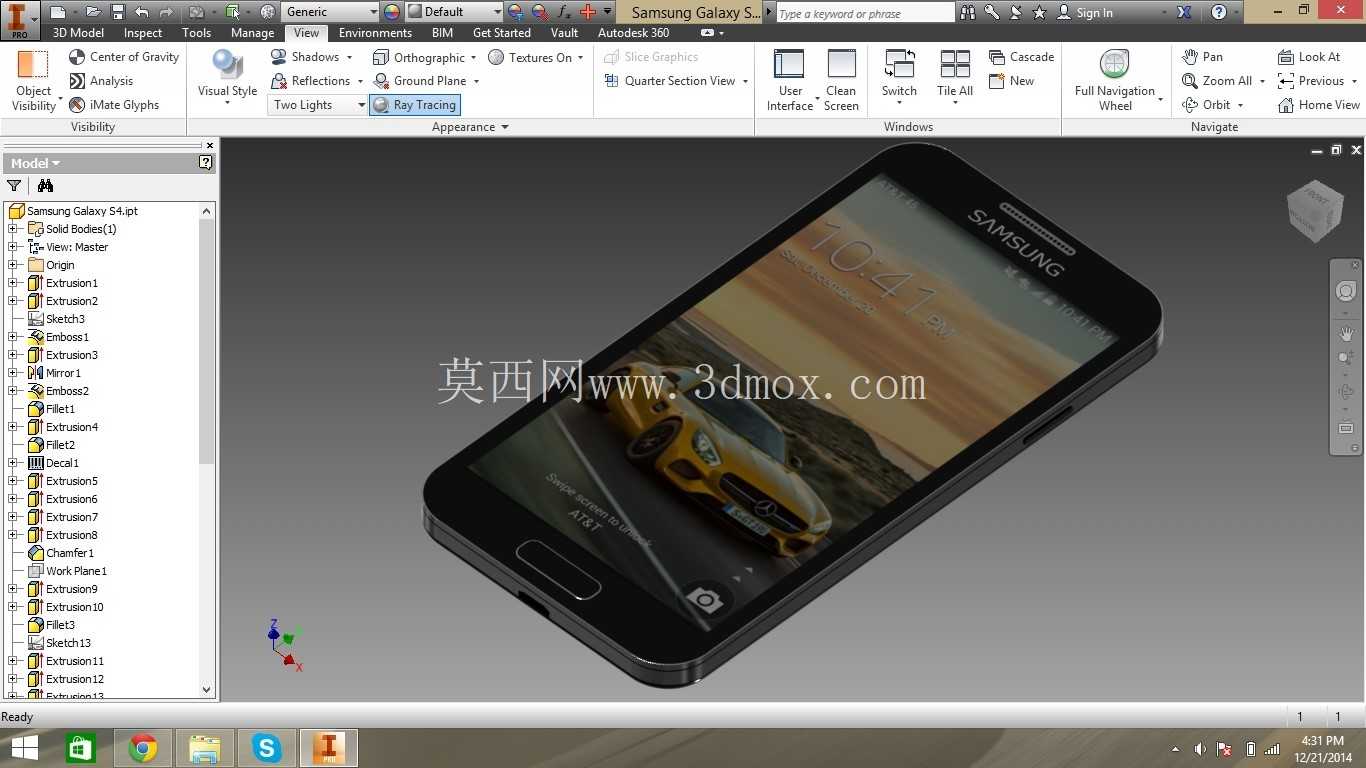The width and height of the screenshot is (1366, 768).
Task: Click the Favorites star icon
Action: click(1039, 12)
